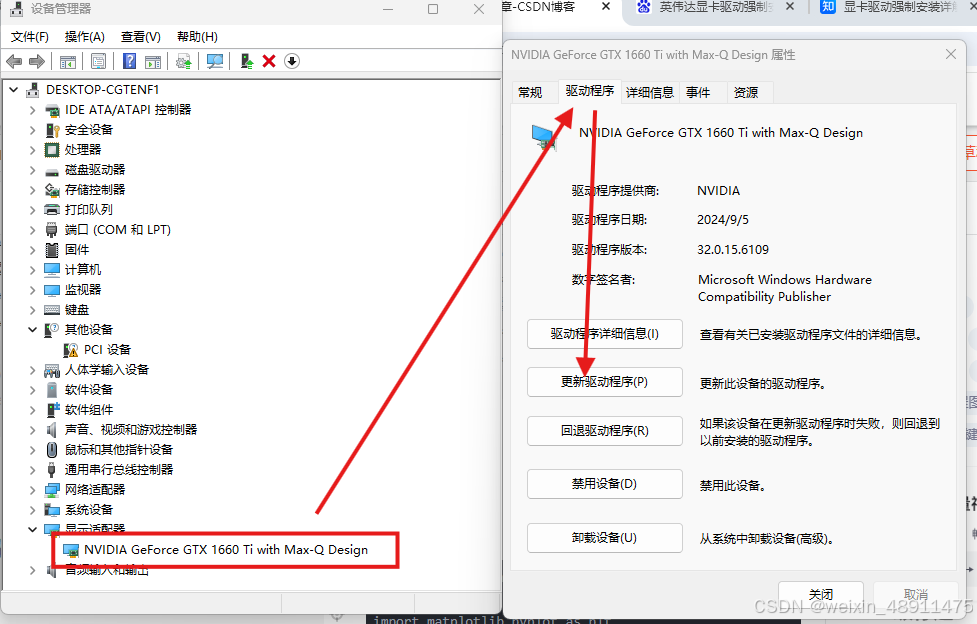Select the PCI 设备 tree item
Image resolution: width=977 pixels, height=624 pixels.
point(98,350)
